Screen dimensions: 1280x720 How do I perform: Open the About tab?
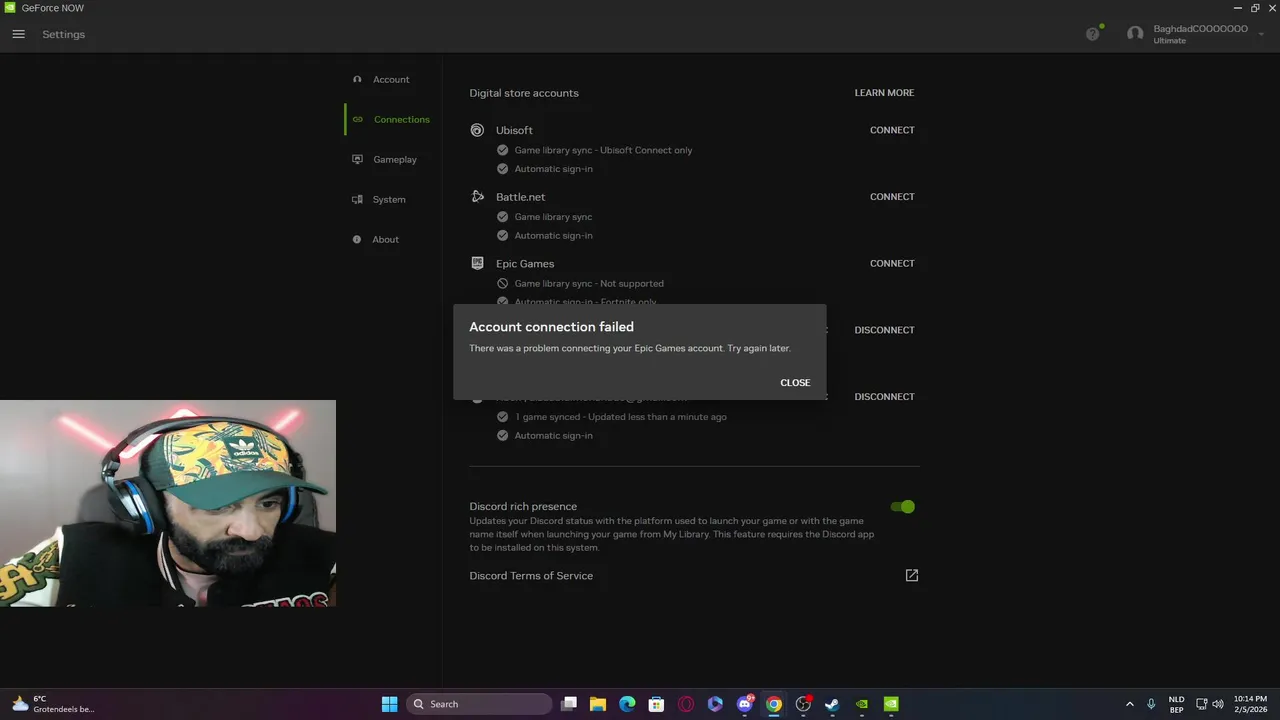pos(376,239)
